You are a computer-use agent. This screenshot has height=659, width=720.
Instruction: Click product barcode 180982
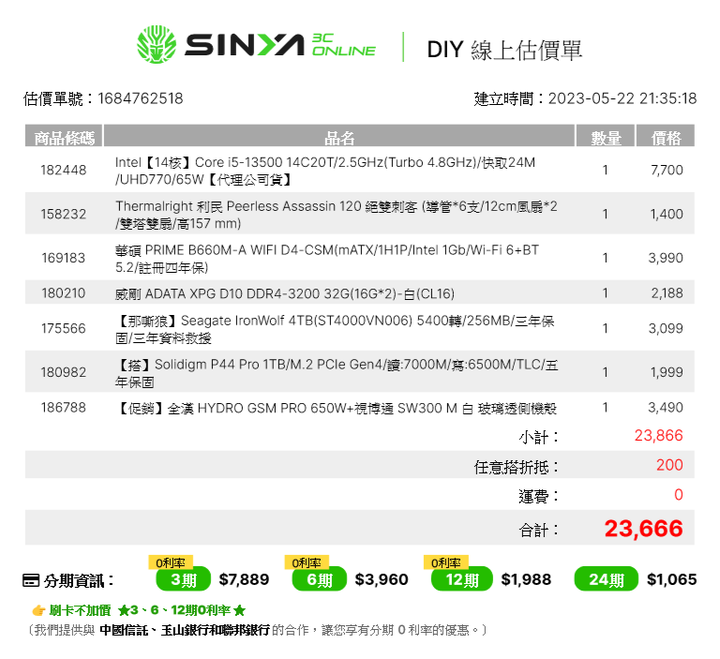click(x=63, y=372)
